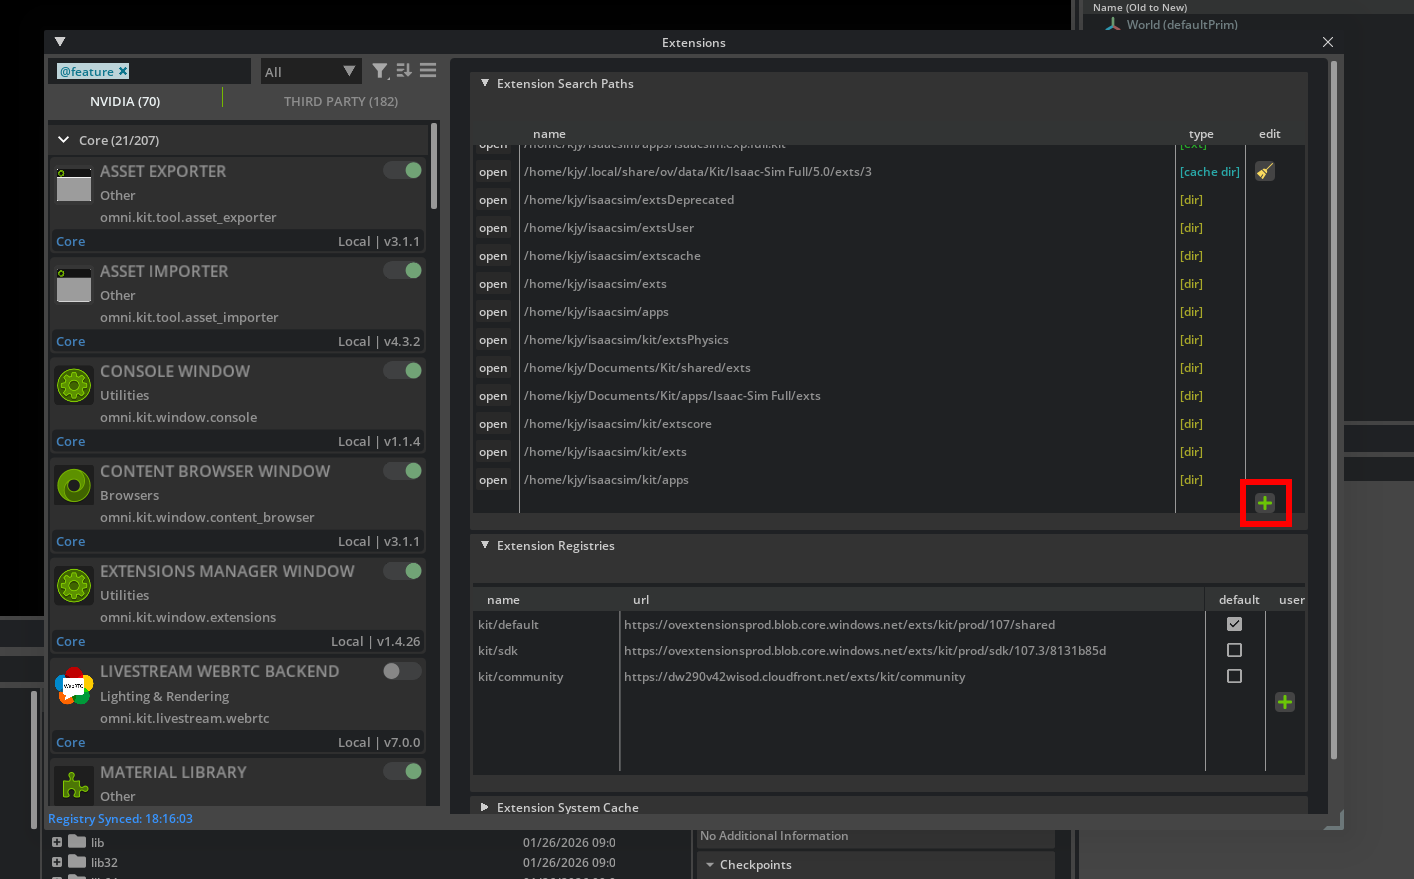Open the extsUser search path folder

(x=493, y=228)
